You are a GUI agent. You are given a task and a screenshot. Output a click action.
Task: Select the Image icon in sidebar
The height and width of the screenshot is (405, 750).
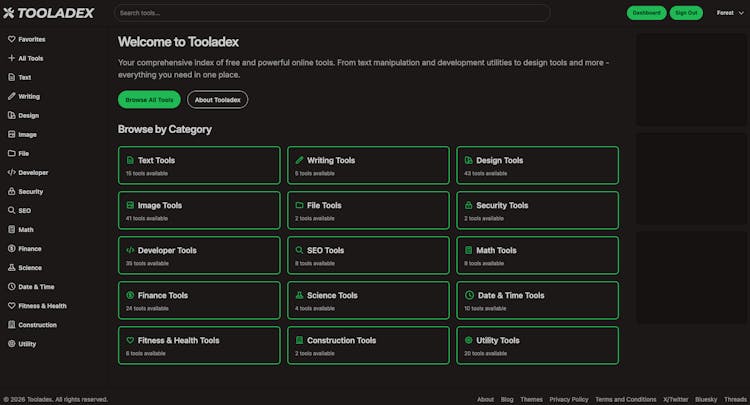pyautogui.click(x=12, y=134)
